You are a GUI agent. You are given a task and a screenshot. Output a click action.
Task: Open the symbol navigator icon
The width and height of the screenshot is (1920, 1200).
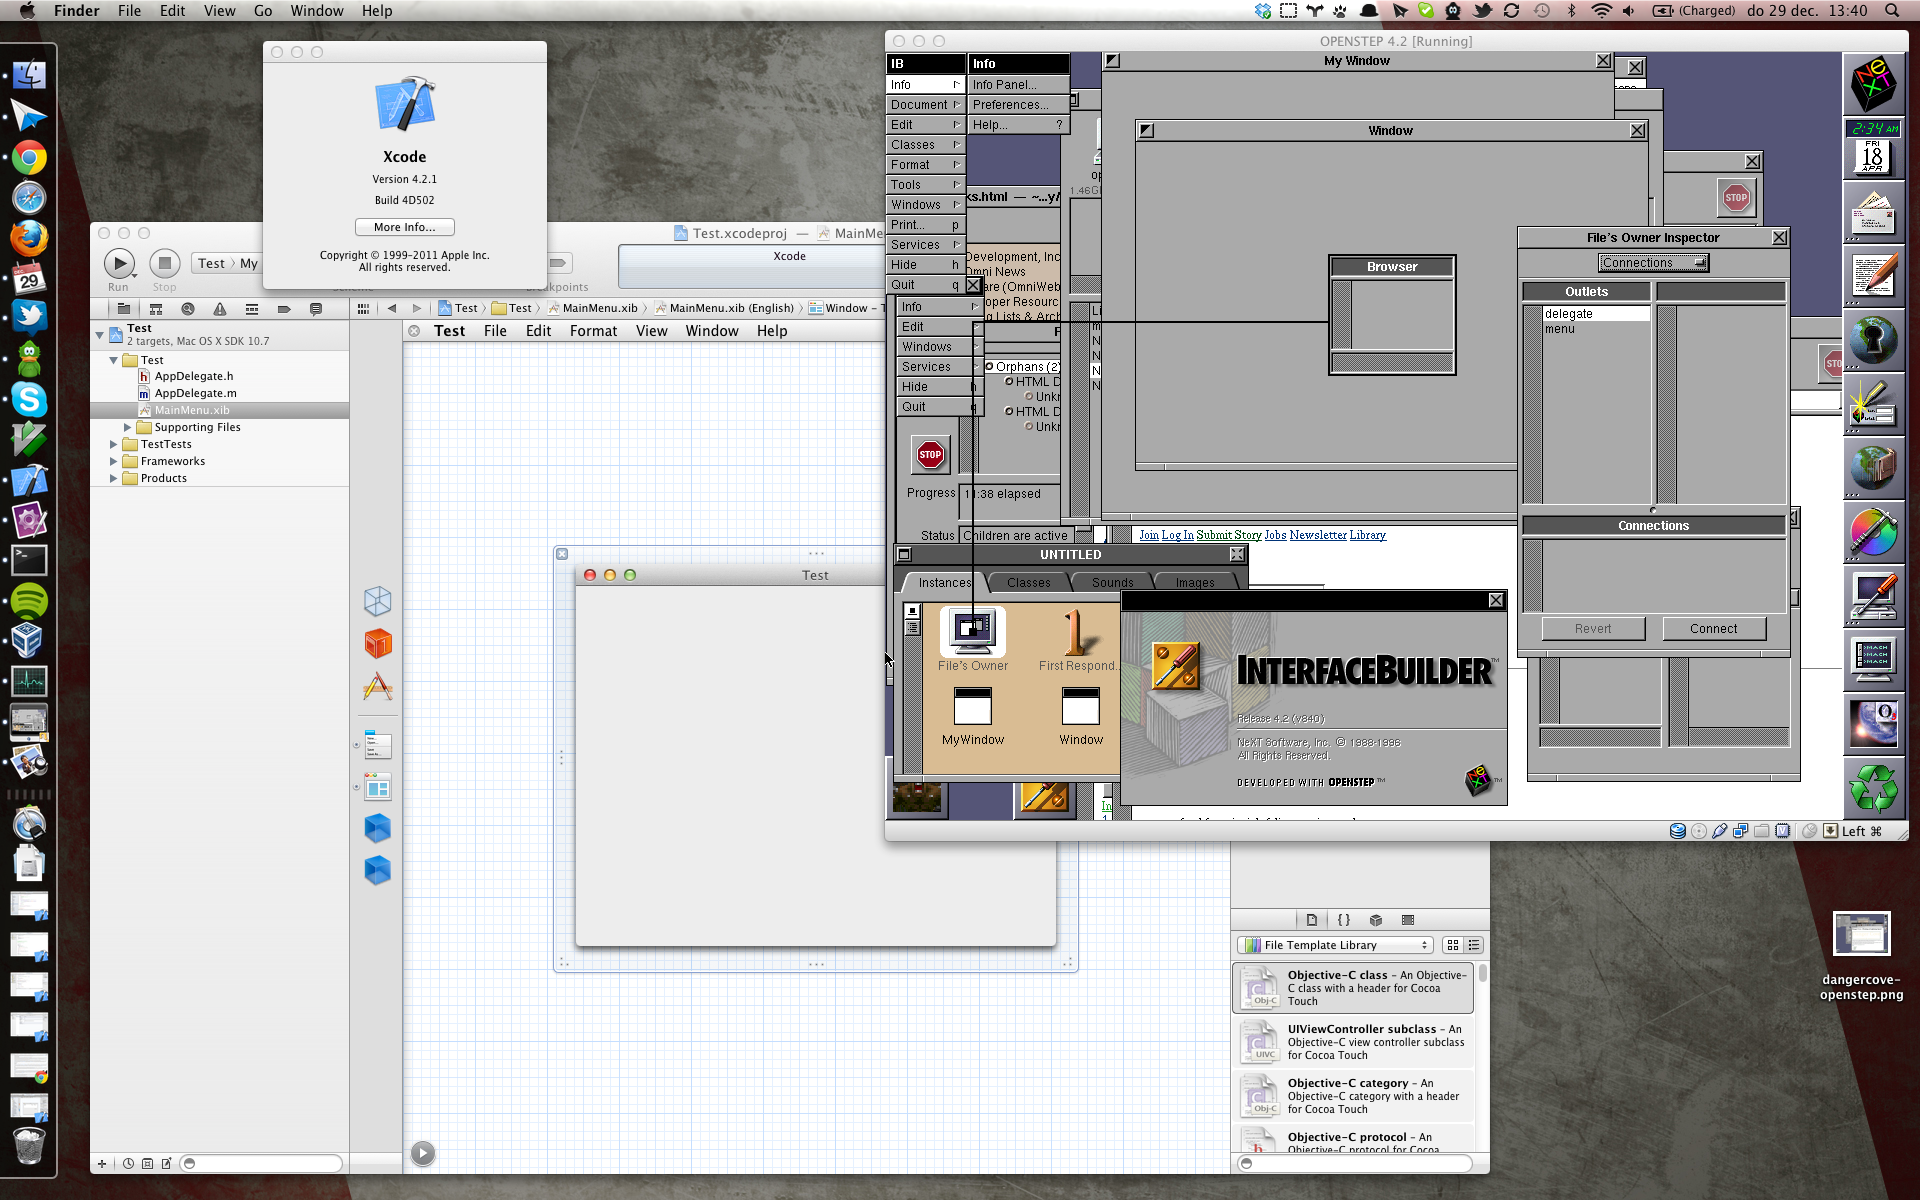click(x=156, y=309)
